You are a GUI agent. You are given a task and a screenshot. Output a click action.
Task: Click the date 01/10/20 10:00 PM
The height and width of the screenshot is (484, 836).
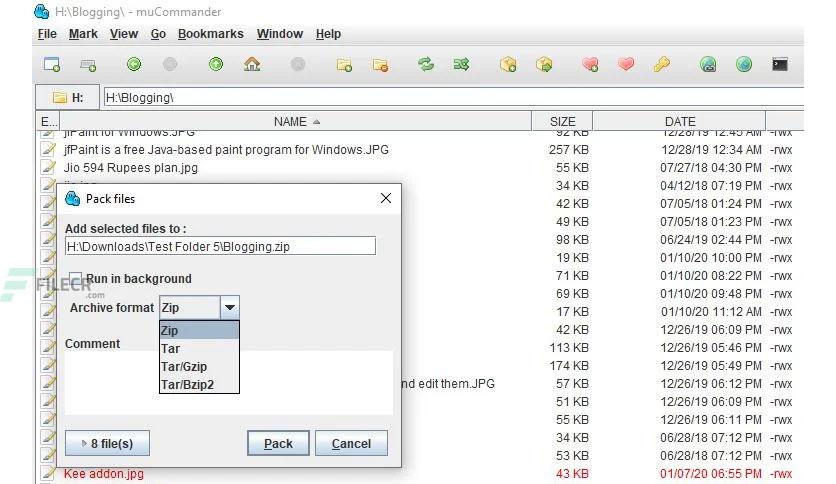click(711, 257)
